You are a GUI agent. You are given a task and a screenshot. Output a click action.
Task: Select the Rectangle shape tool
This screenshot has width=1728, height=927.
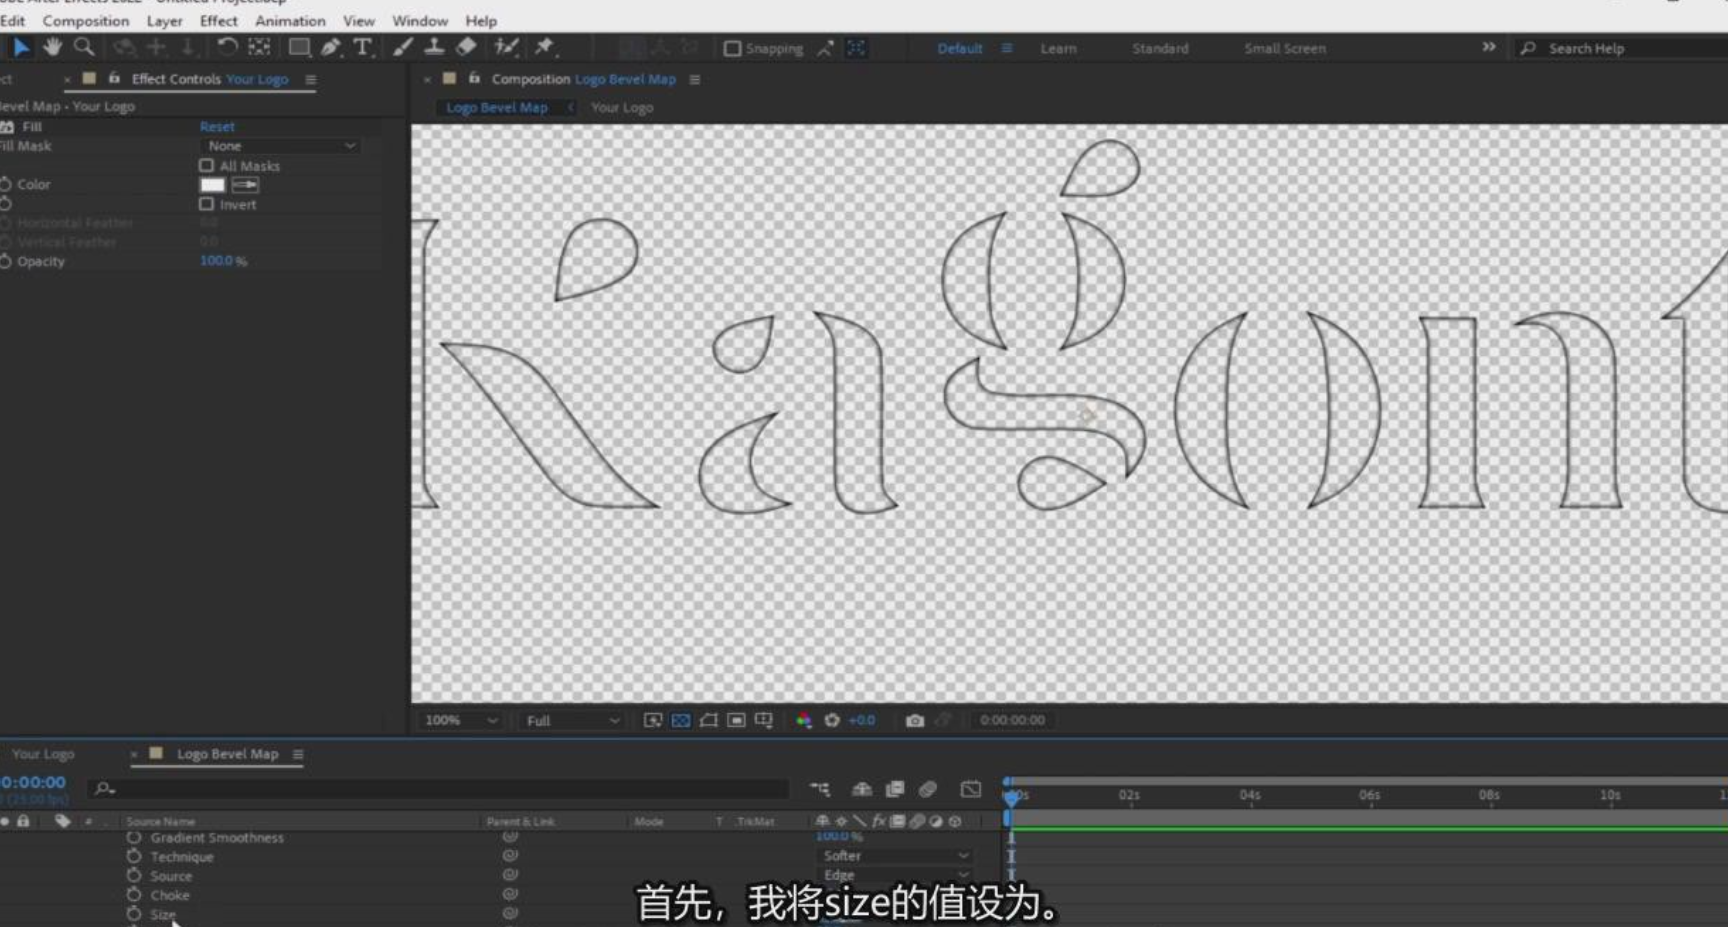[299, 47]
